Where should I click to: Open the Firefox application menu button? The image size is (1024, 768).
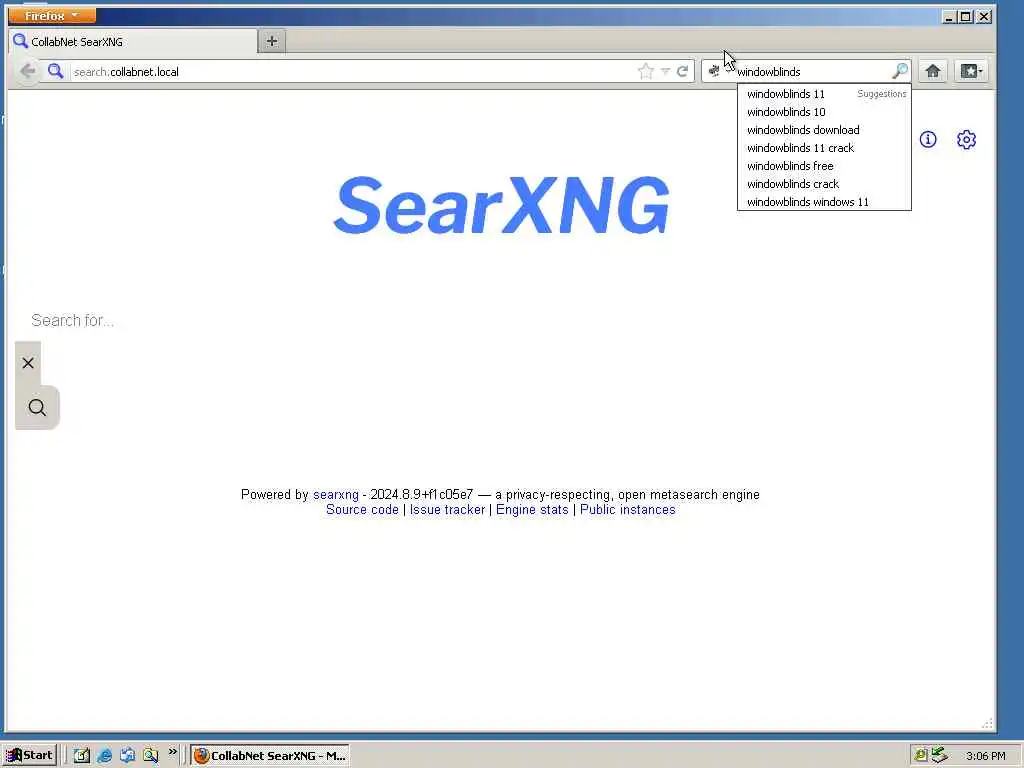(52, 15)
